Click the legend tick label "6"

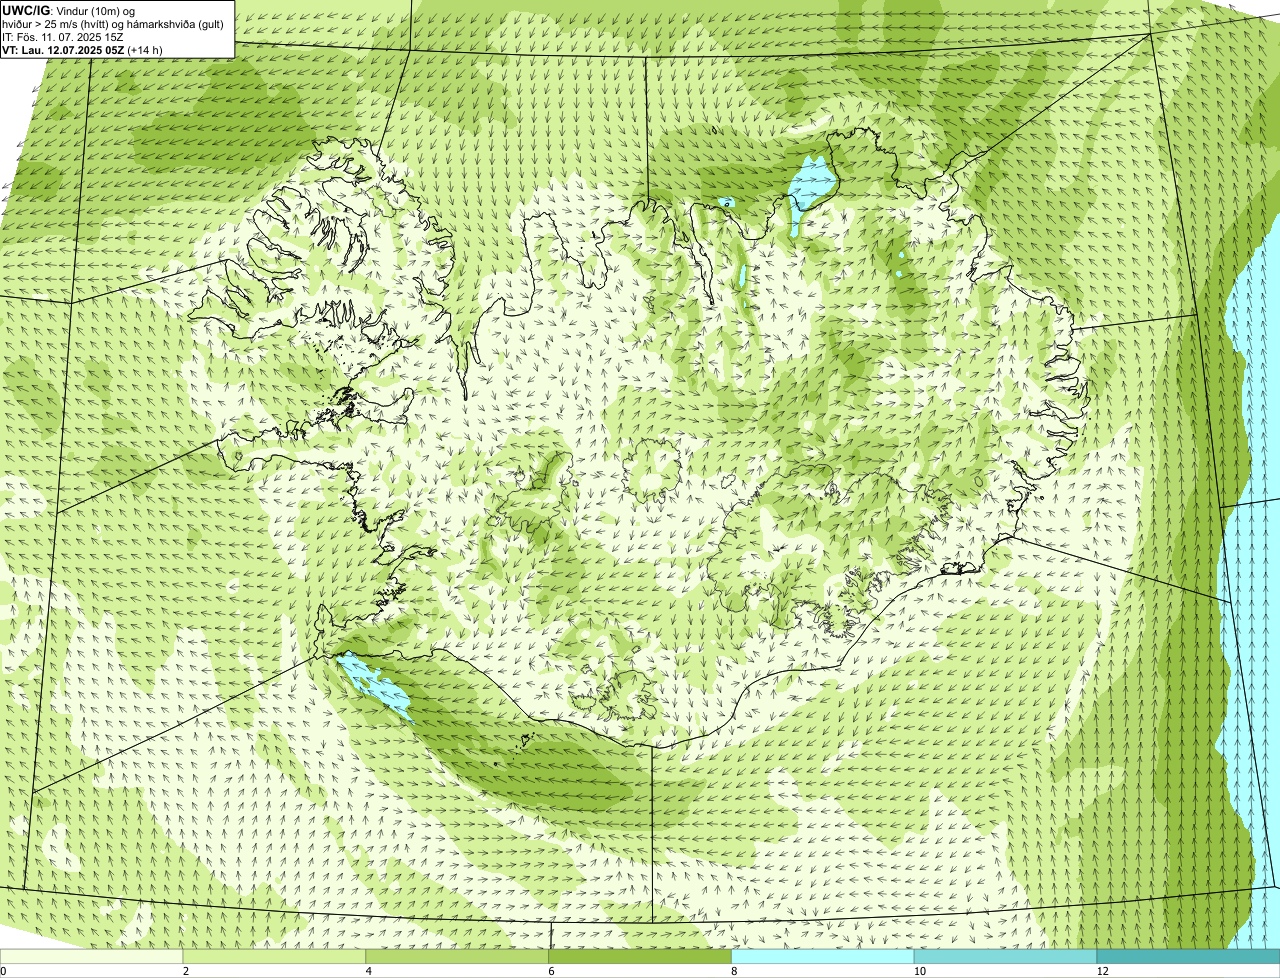coord(551,971)
